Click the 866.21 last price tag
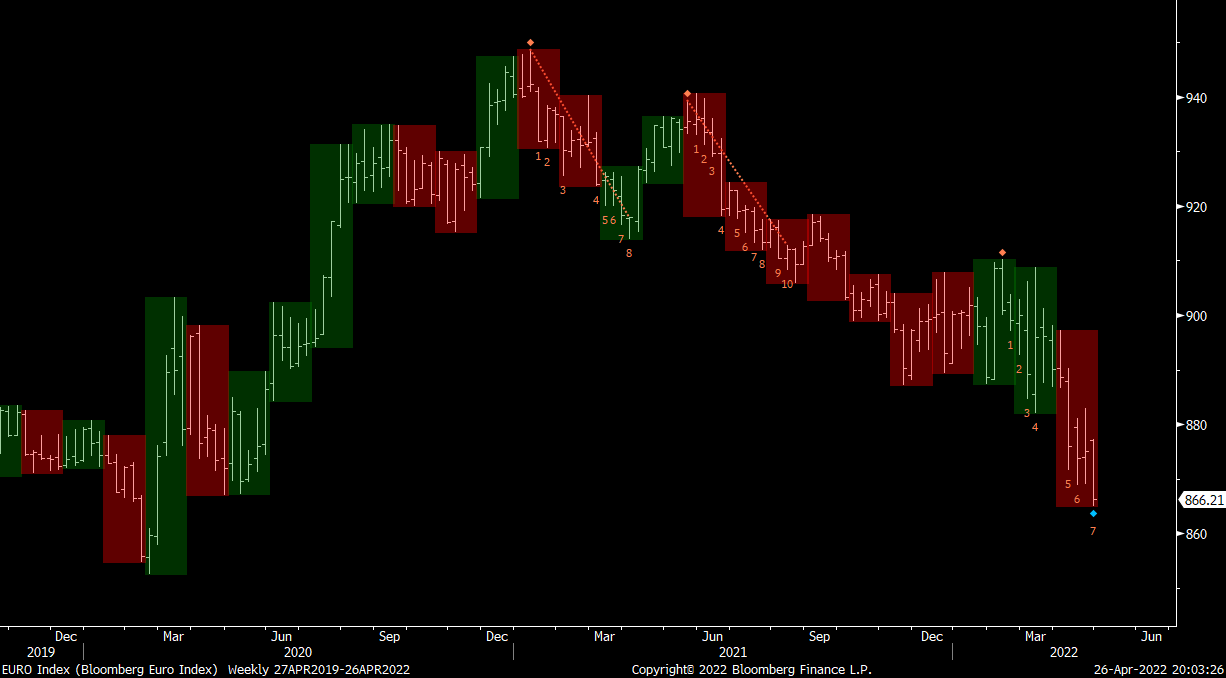Viewport: 1226px width, 678px height. [x=1203, y=500]
